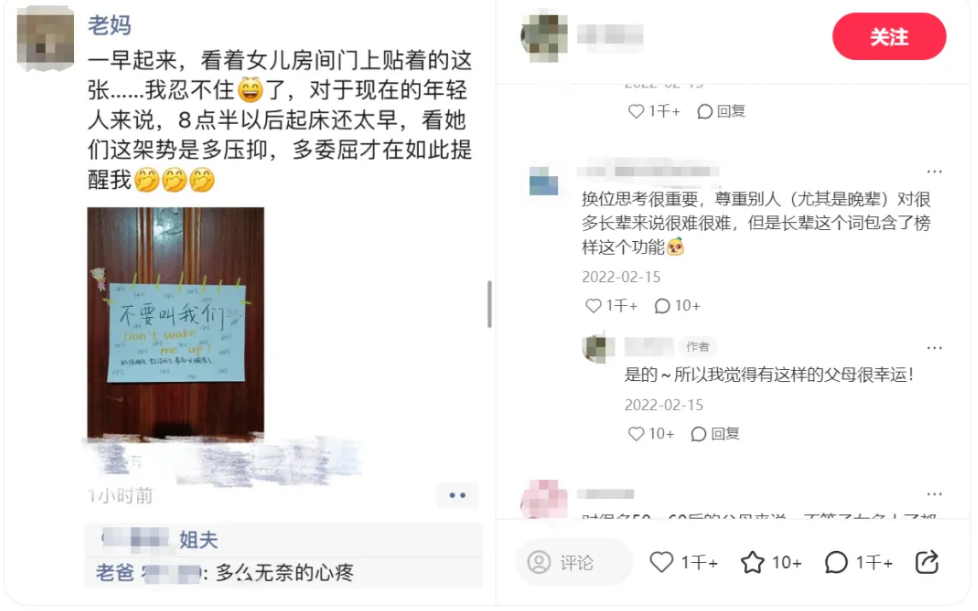This screenshot has height=611, width=978.
Task: Open the three-dot menu on 换位思考 comment
Action: (934, 171)
